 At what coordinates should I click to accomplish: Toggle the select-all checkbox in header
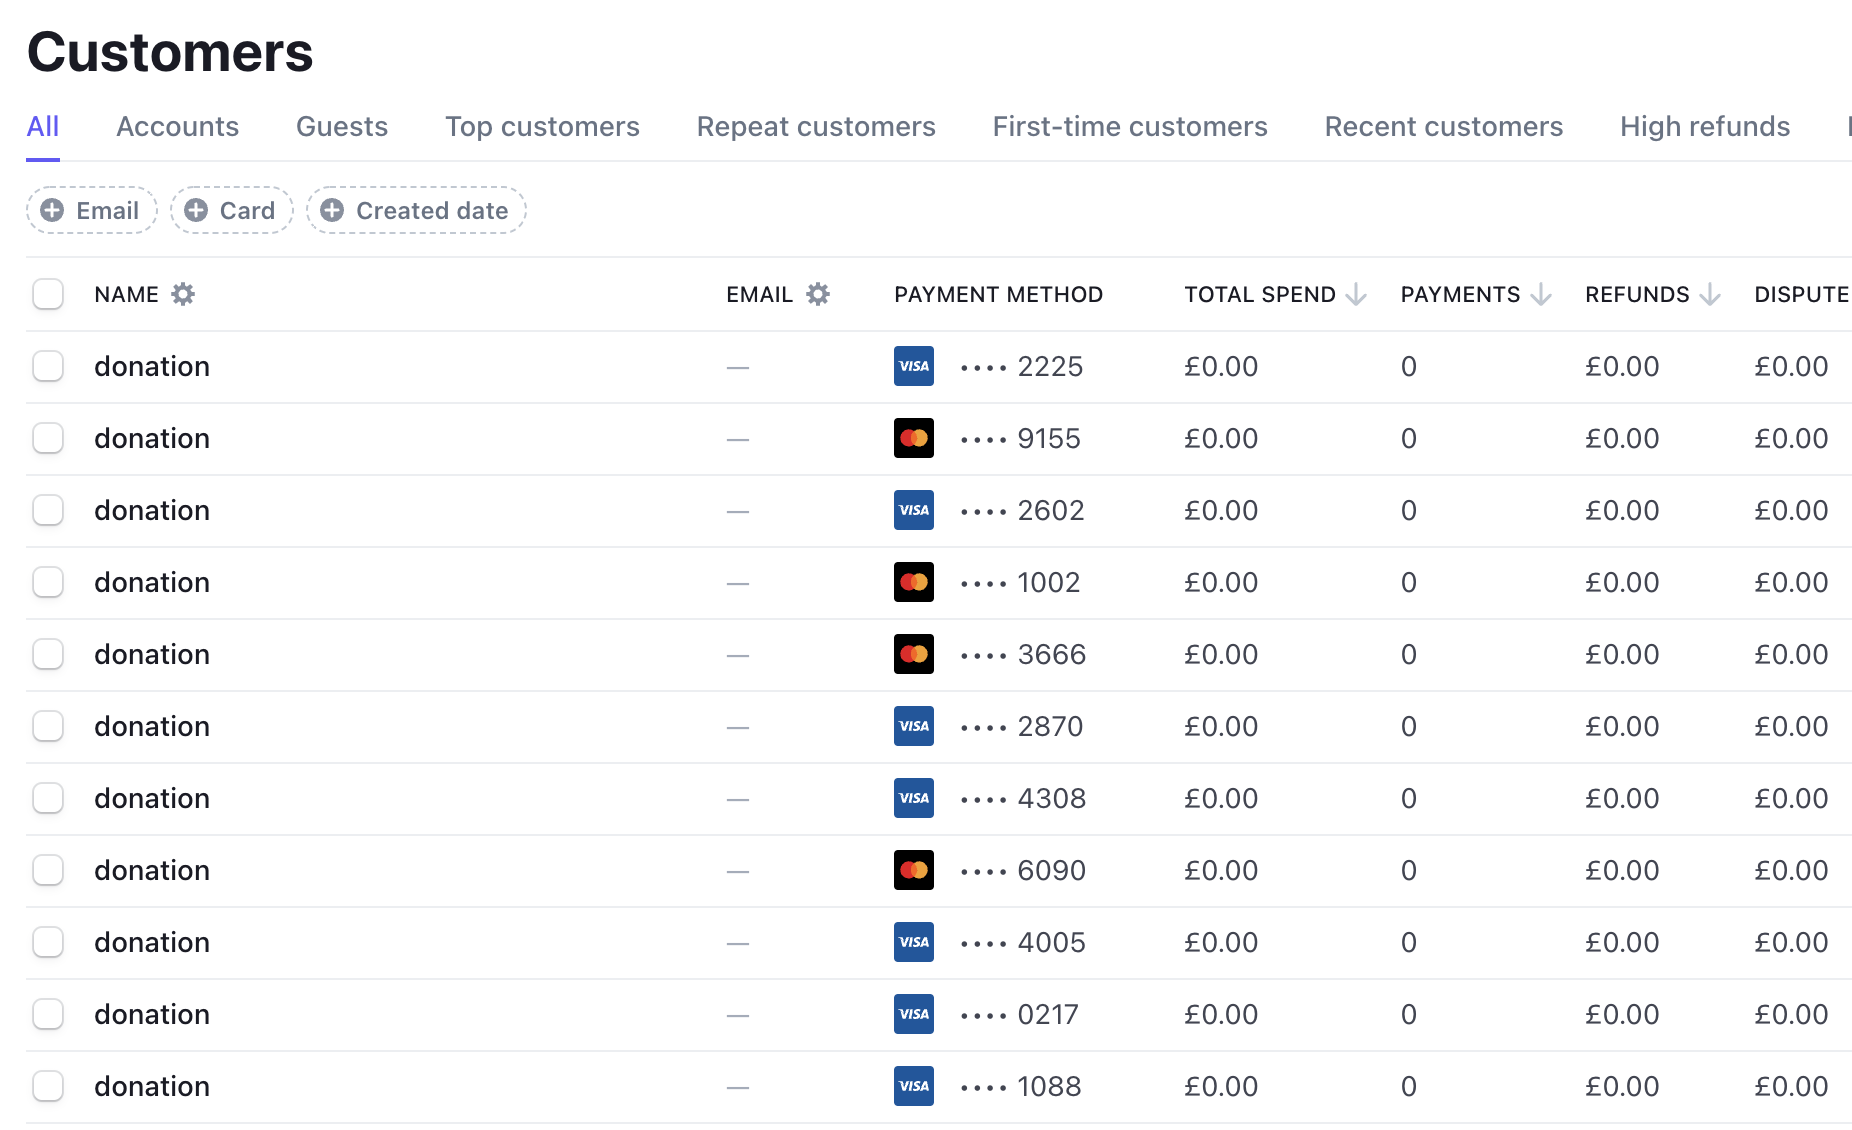[x=48, y=294]
